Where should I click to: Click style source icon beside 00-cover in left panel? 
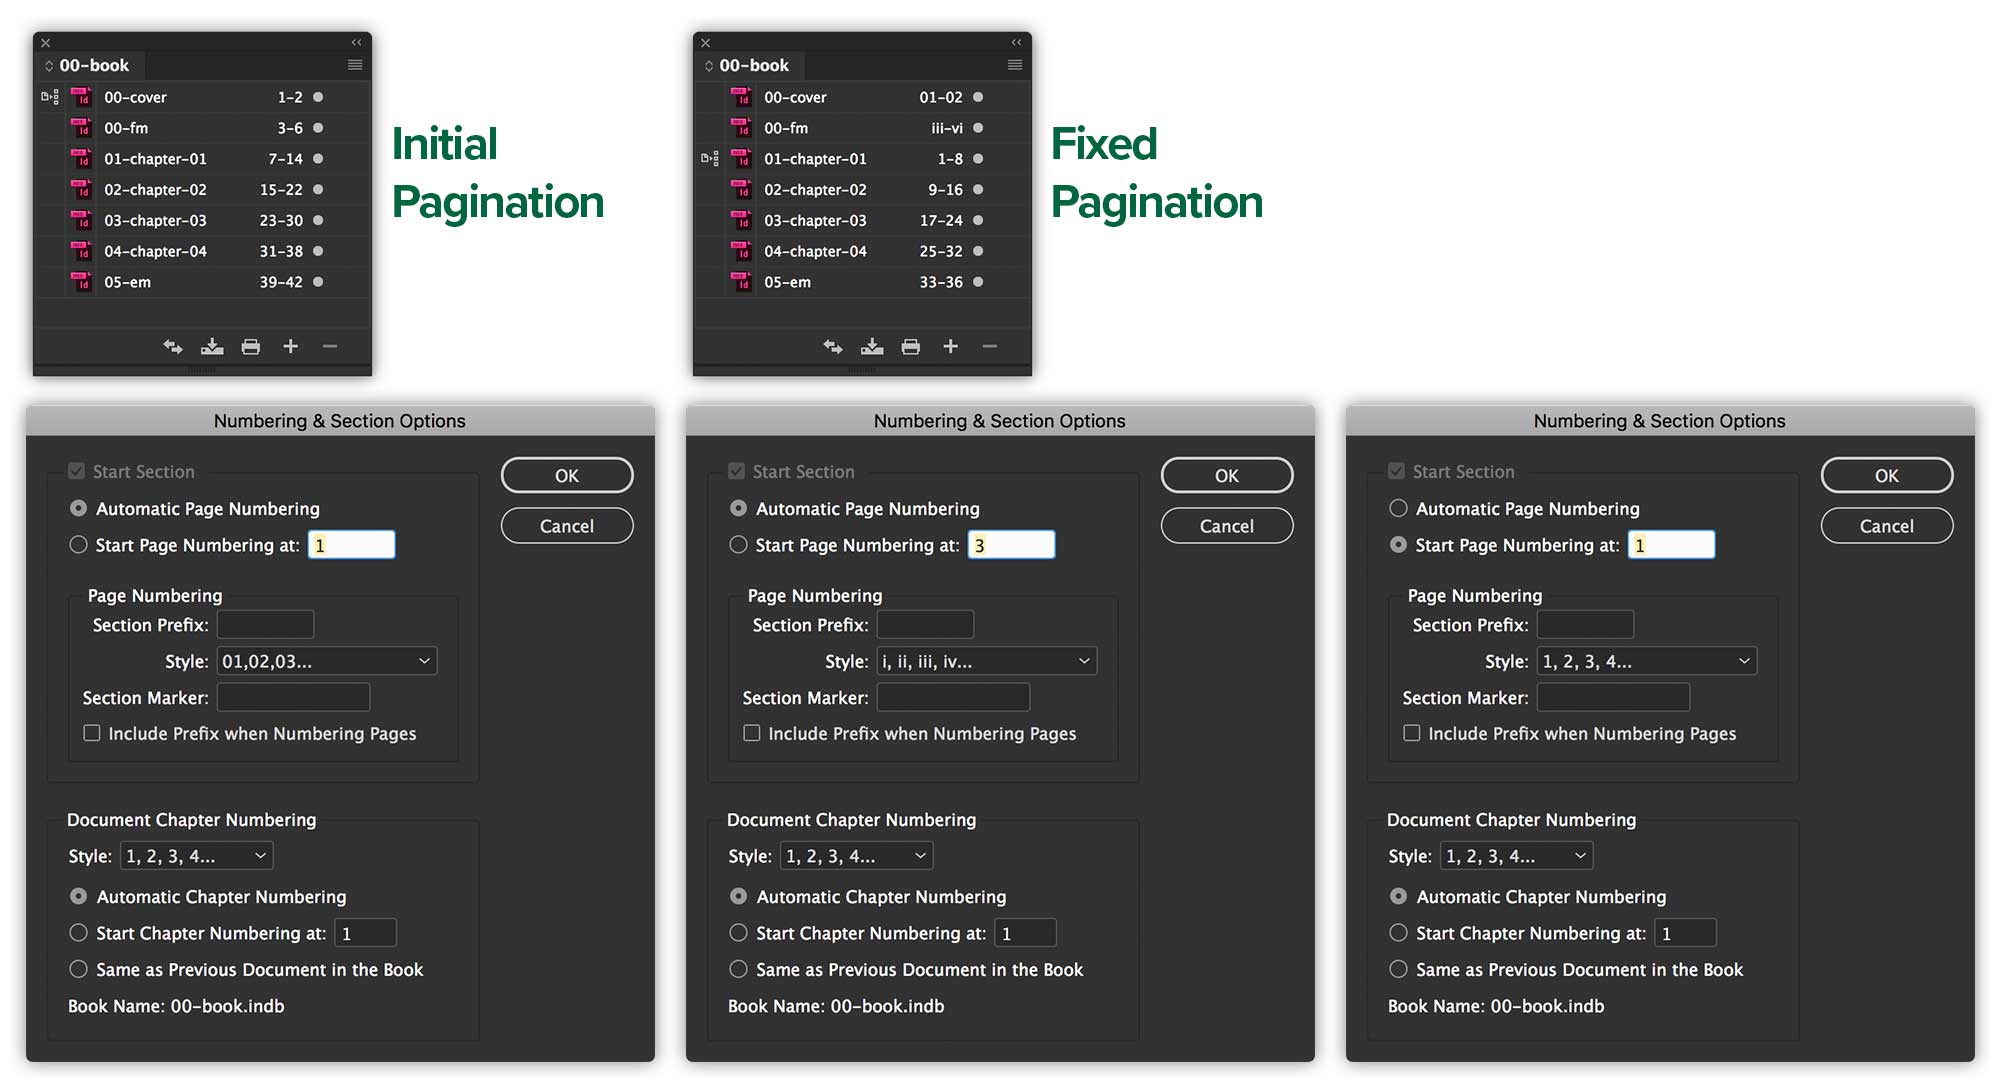point(50,97)
